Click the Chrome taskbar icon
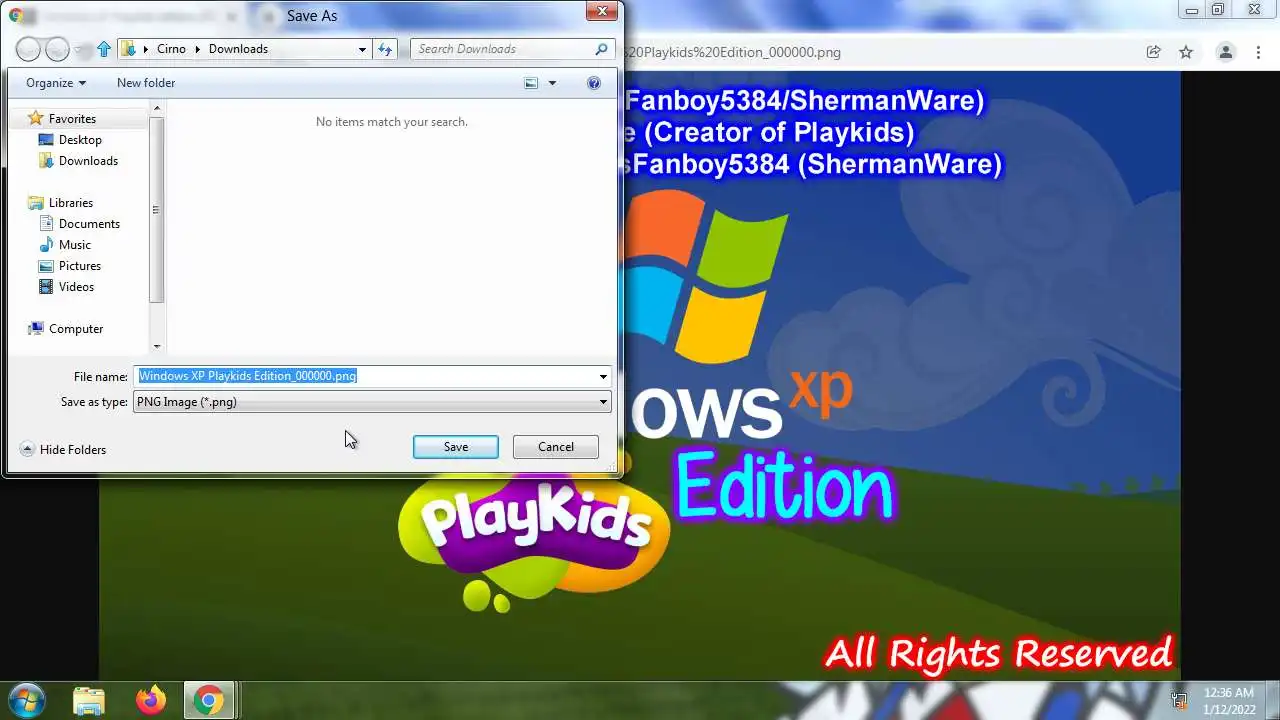The image size is (1280, 720). pyautogui.click(x=209, y=701)
